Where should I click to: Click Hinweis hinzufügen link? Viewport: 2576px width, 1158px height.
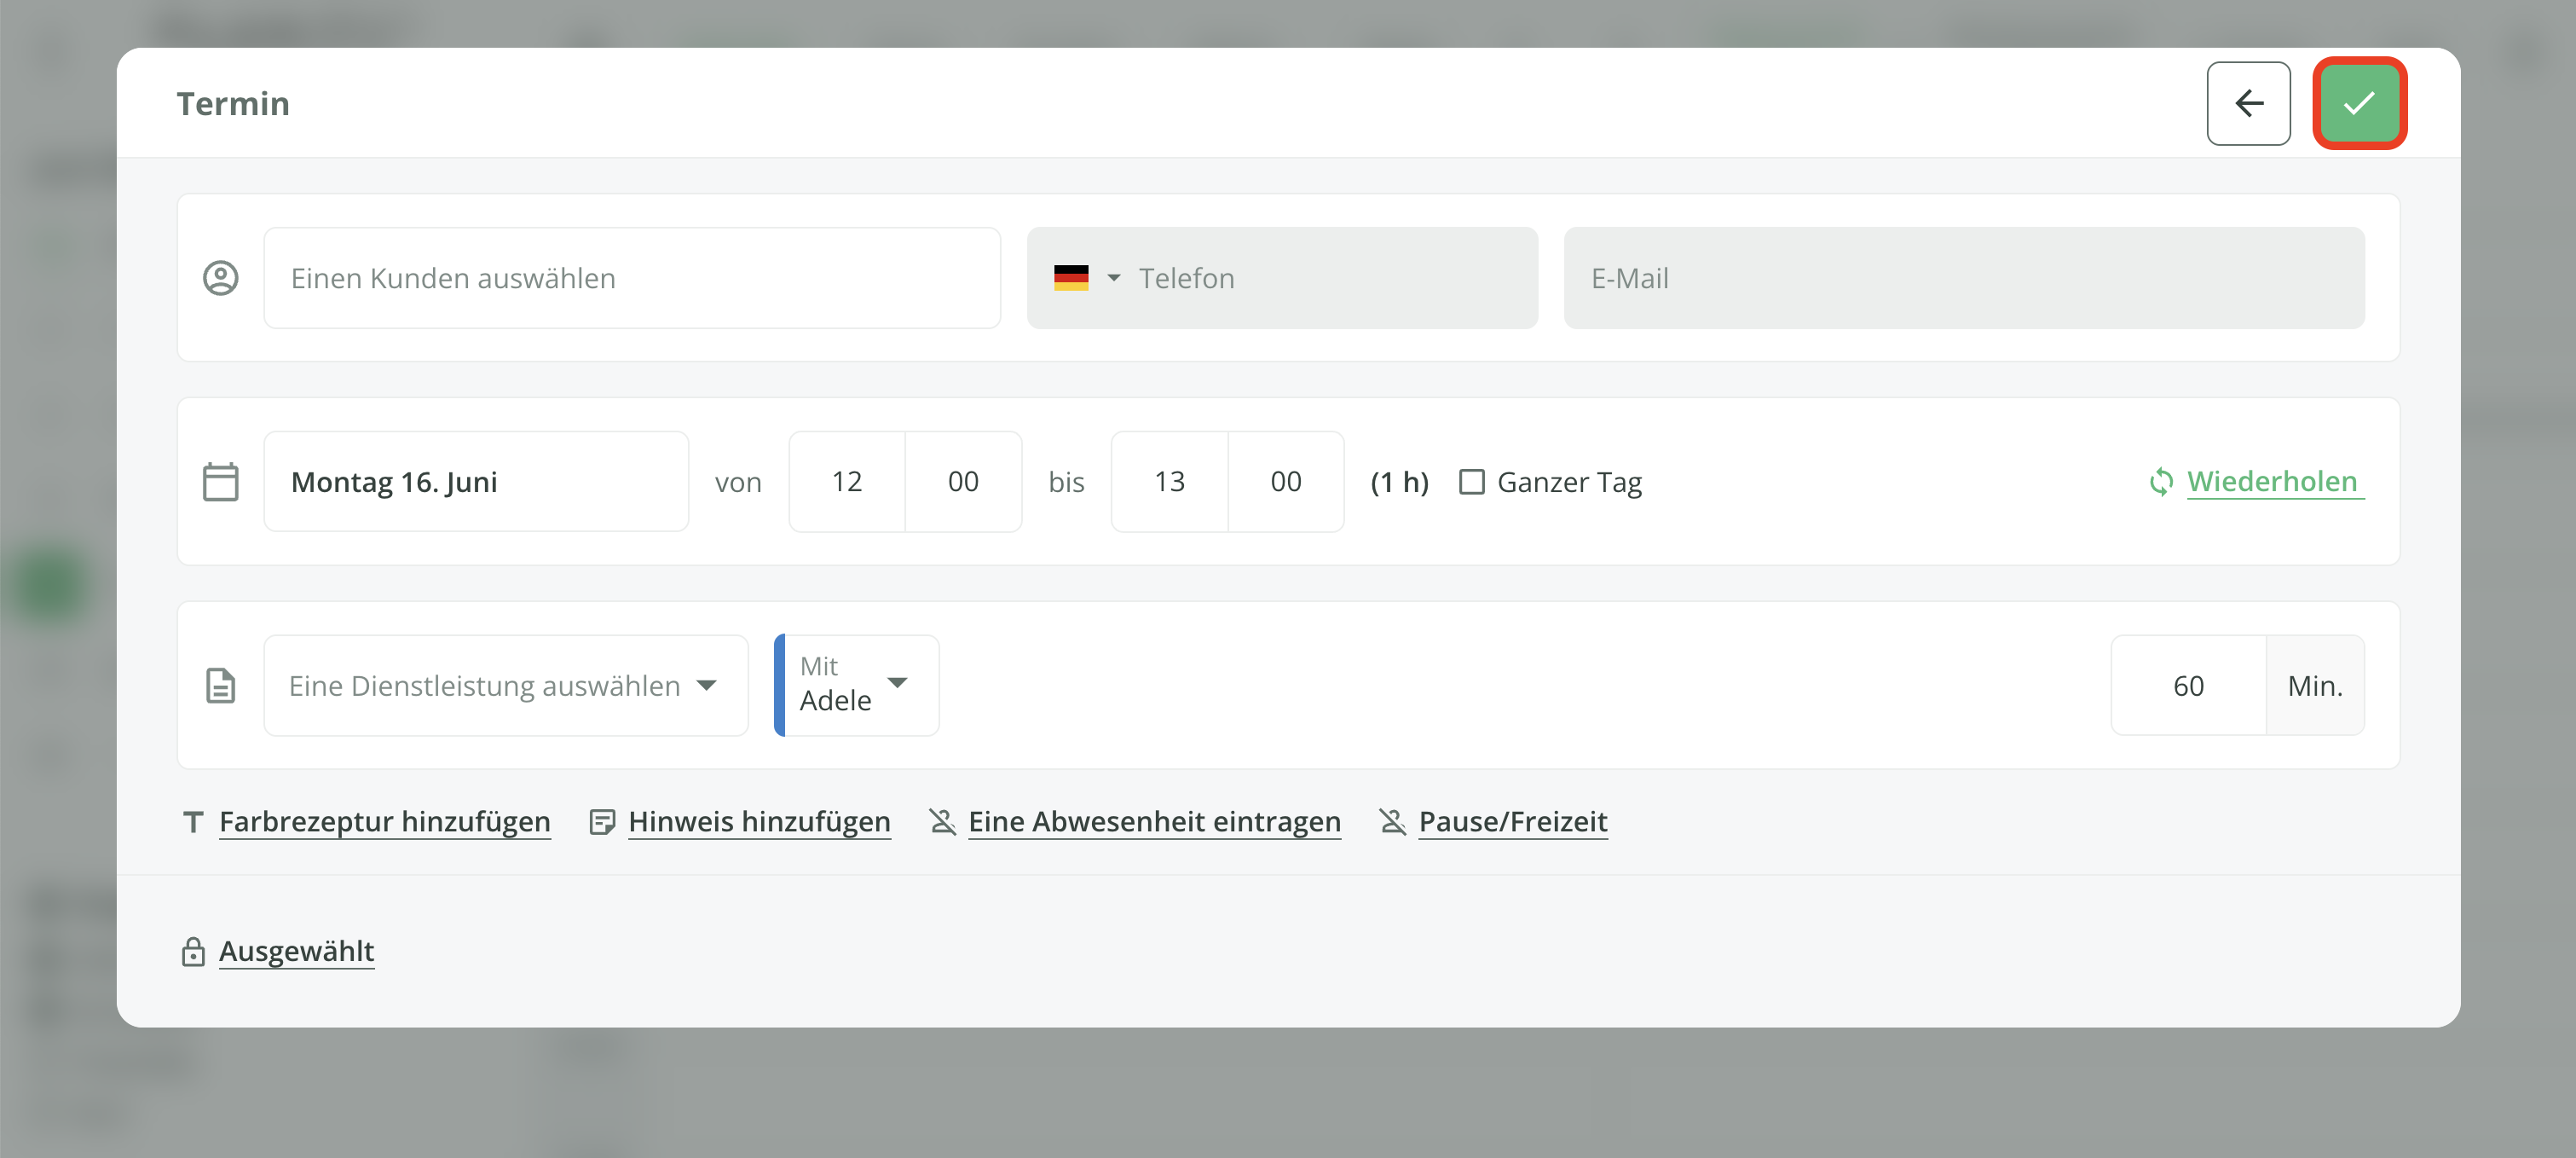coord(758,822)
